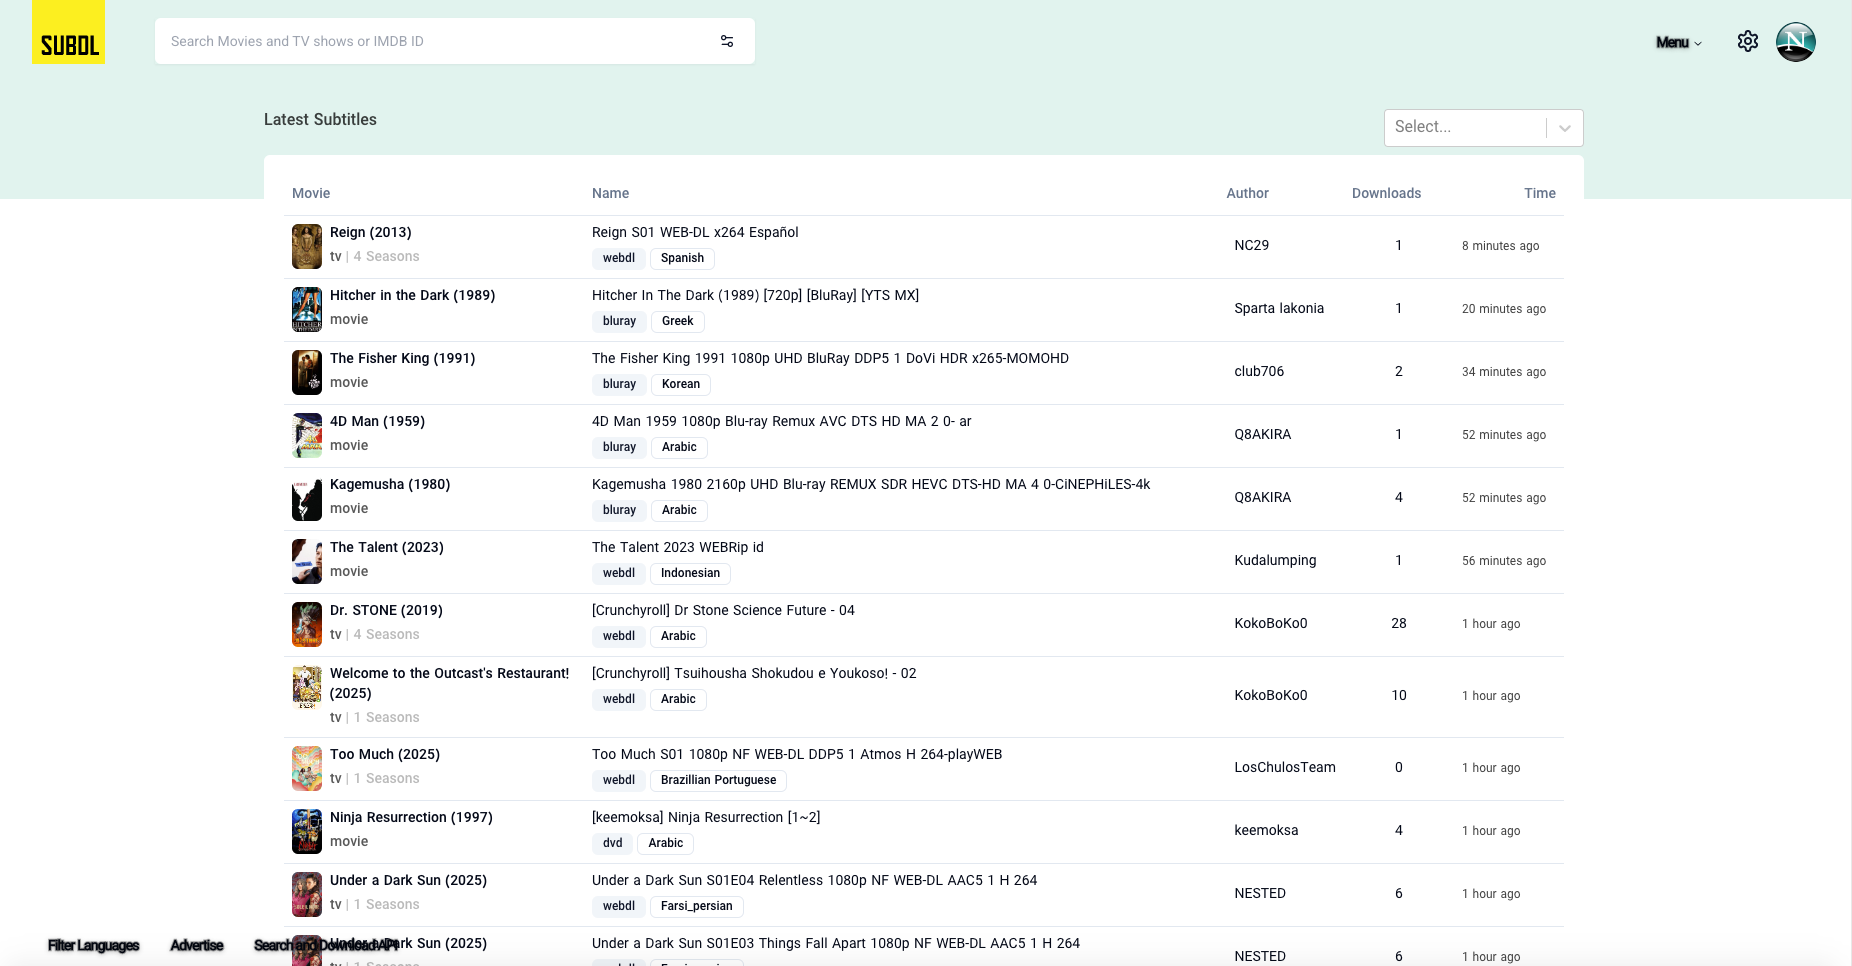This screenshot has height=966, width=1852.
Task: Open Reign (2013) poster thumbnail
Action: coord(306,246)
